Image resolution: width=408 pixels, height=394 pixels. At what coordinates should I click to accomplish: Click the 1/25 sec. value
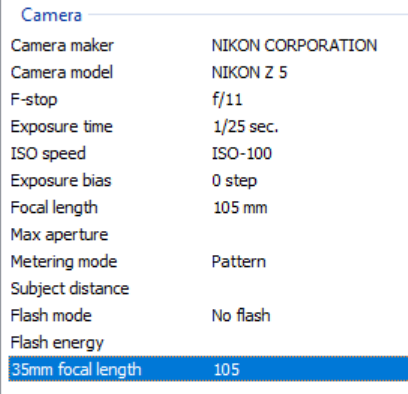(245, 127)
